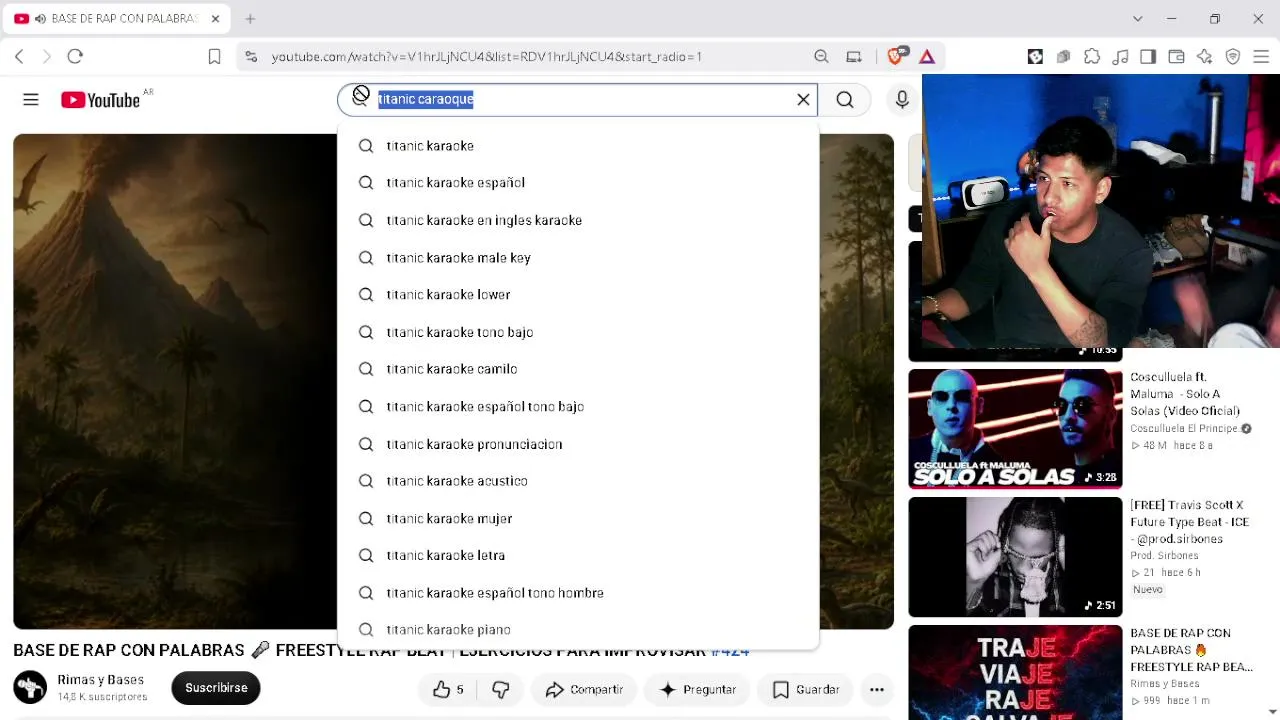Like the video with thumbs up
Viewport: 1280px width, 720px height.
(x=448, y=689)
